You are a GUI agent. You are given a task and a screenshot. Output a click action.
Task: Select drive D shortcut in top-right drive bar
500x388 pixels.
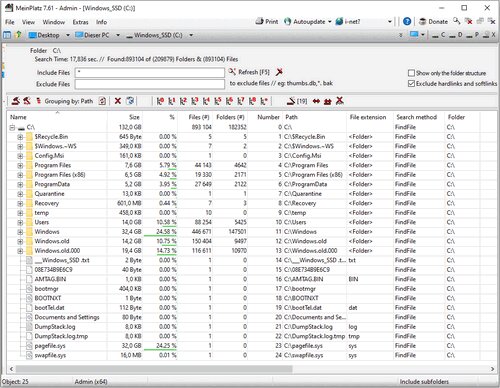click(456, 35)
